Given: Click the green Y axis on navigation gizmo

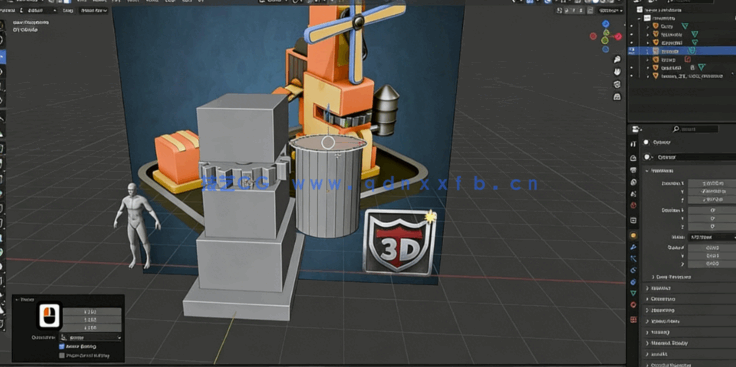Looking at the screenshot, I should [606, 33].
